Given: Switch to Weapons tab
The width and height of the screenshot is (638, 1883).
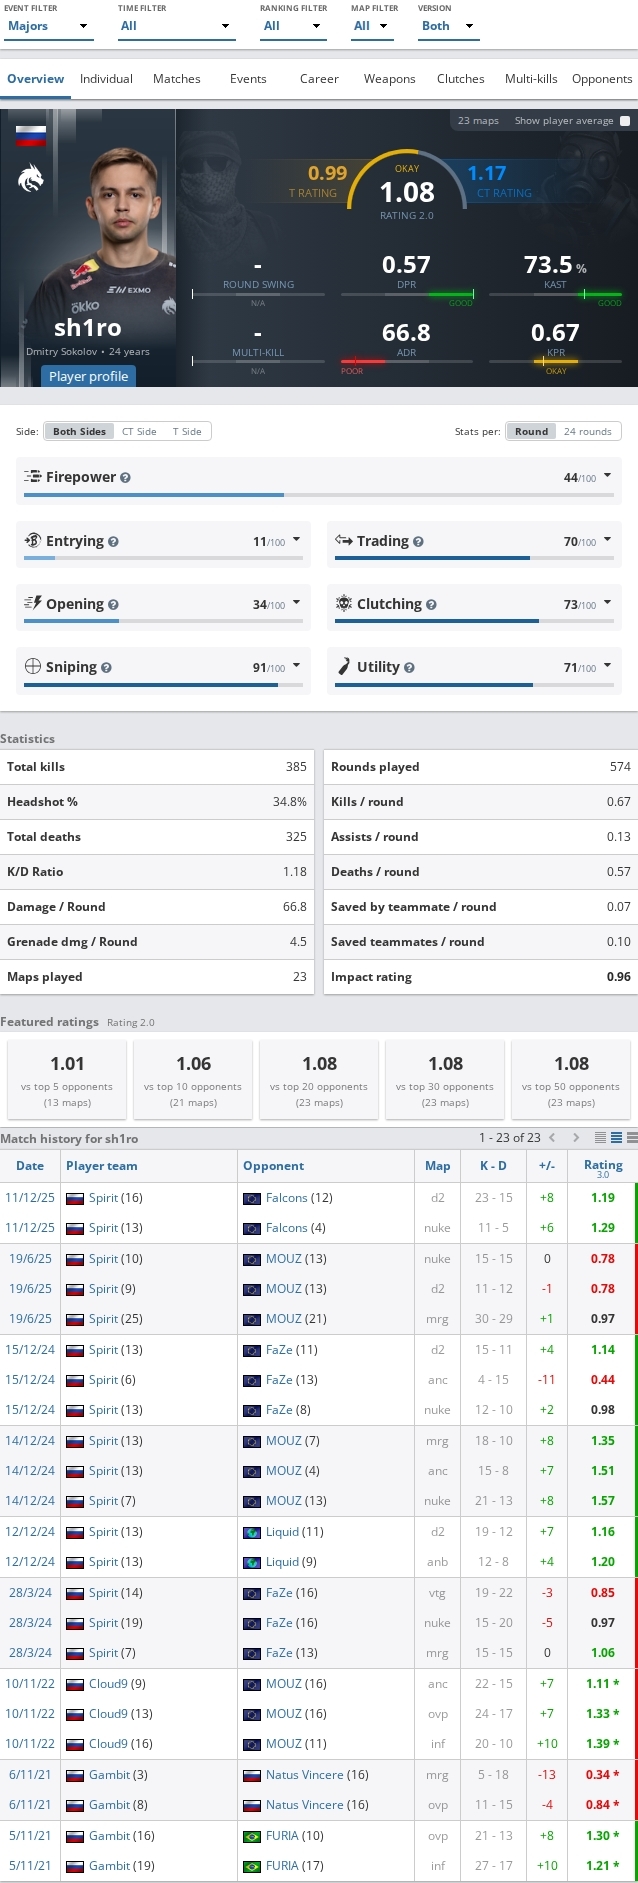Looking at the screenshot, I should [389, 79].
